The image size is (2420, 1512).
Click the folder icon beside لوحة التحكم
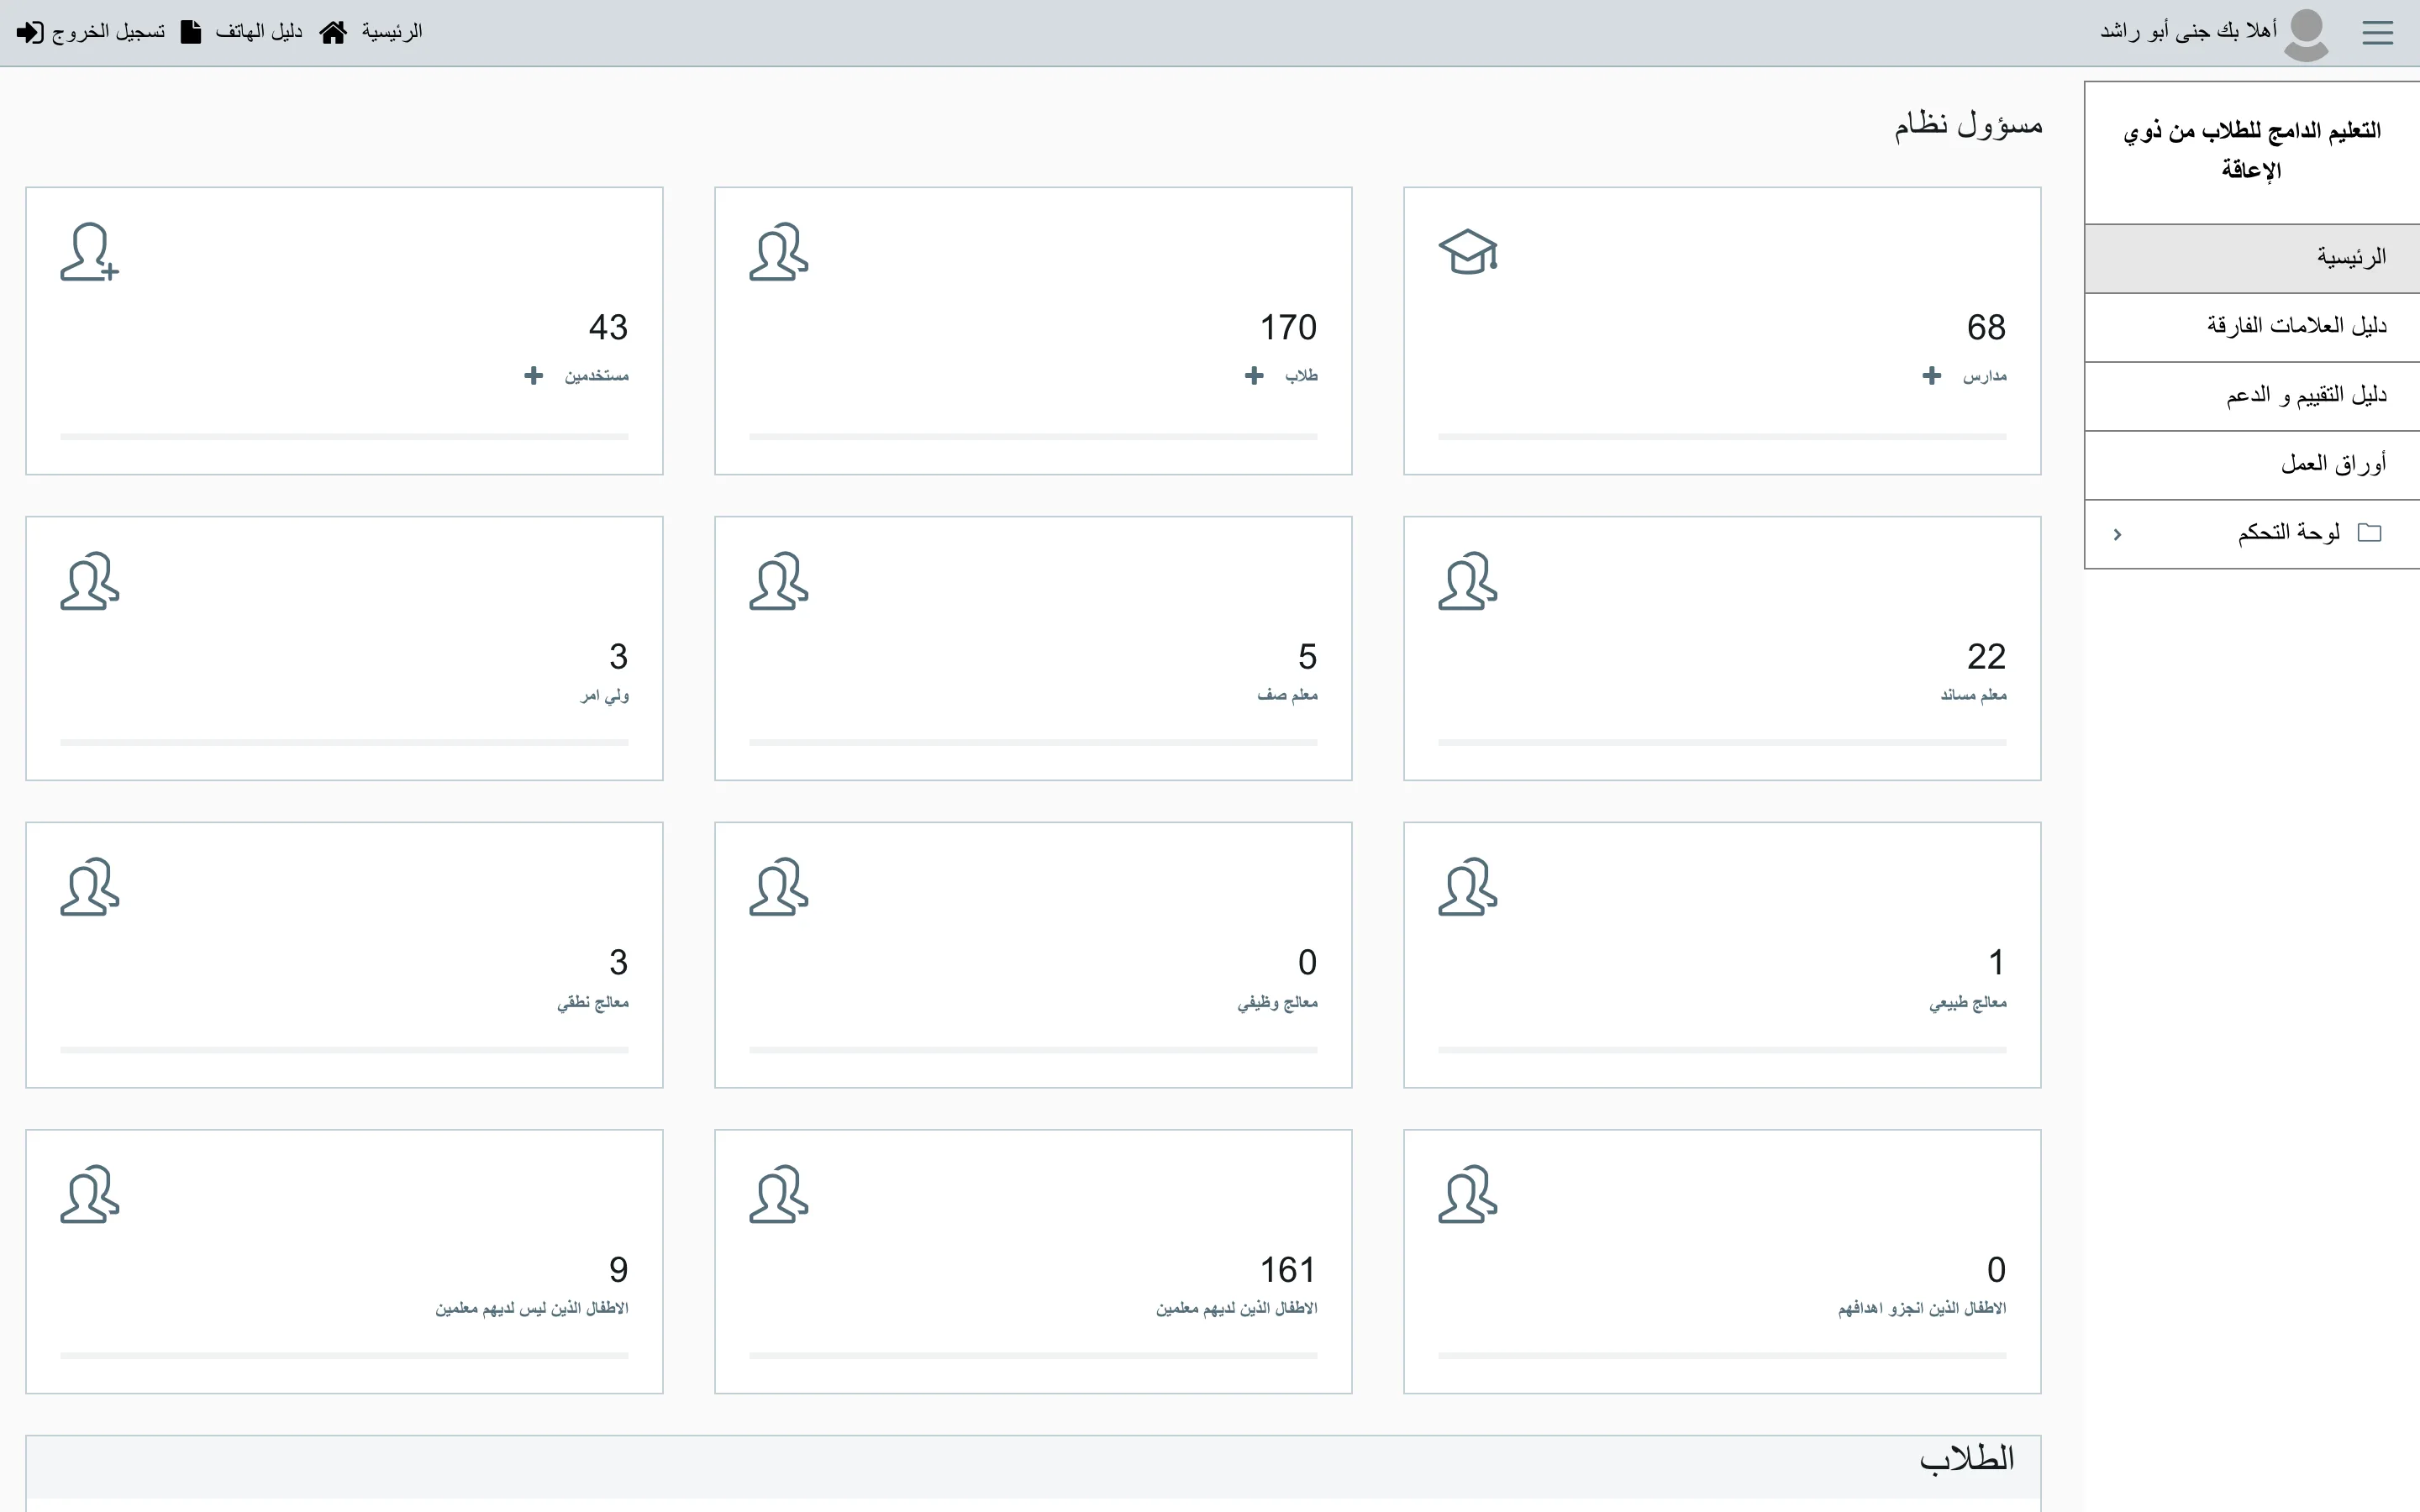click(x=2370, y=533)
